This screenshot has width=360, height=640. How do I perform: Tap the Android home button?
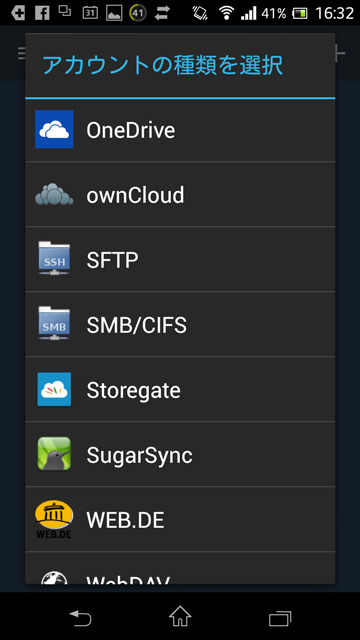(x=180, y=616)
